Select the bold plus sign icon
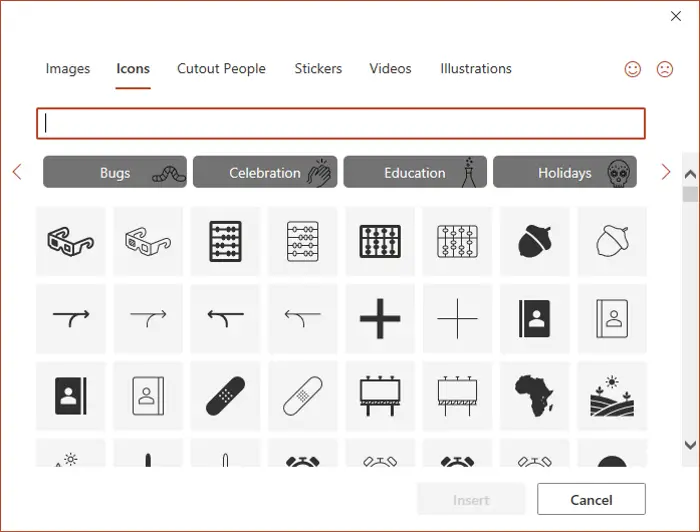This screenshot has height=532, width=700. 380,319
